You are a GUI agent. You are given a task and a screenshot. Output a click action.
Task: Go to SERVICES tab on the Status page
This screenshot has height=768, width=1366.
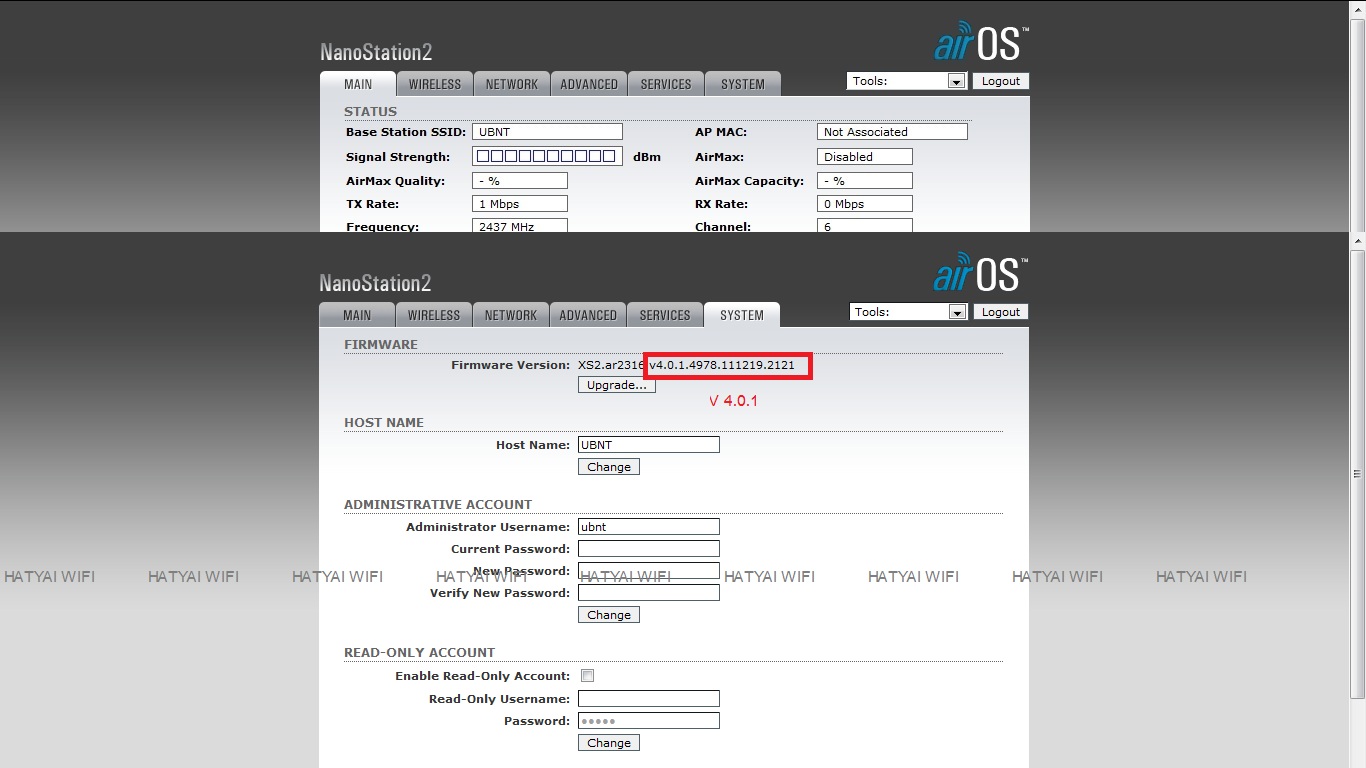[666, 84]
